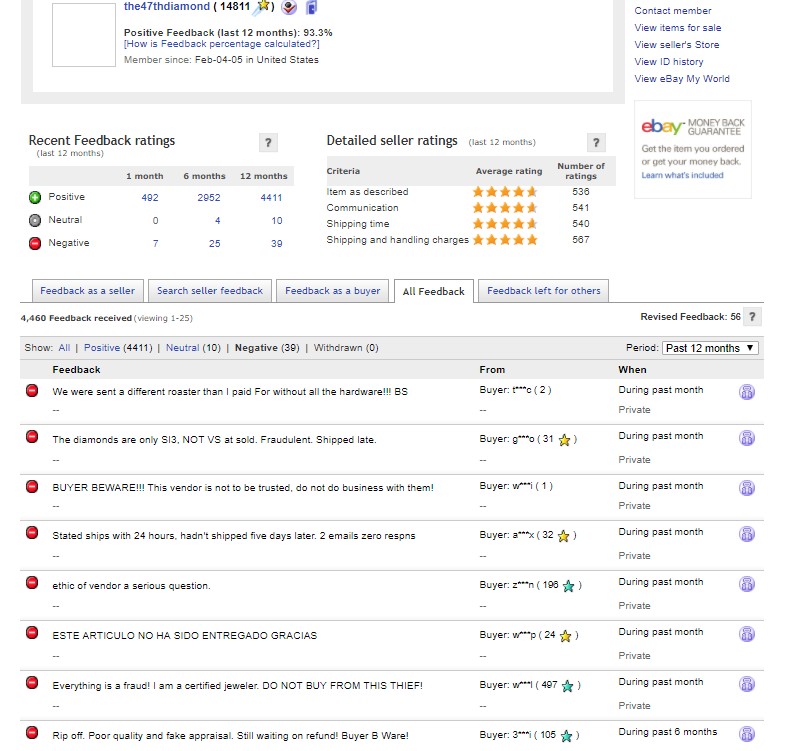Viewport: 797px width, 751px height.
Task: Click the Communication star rating
Action: (505, 208)
